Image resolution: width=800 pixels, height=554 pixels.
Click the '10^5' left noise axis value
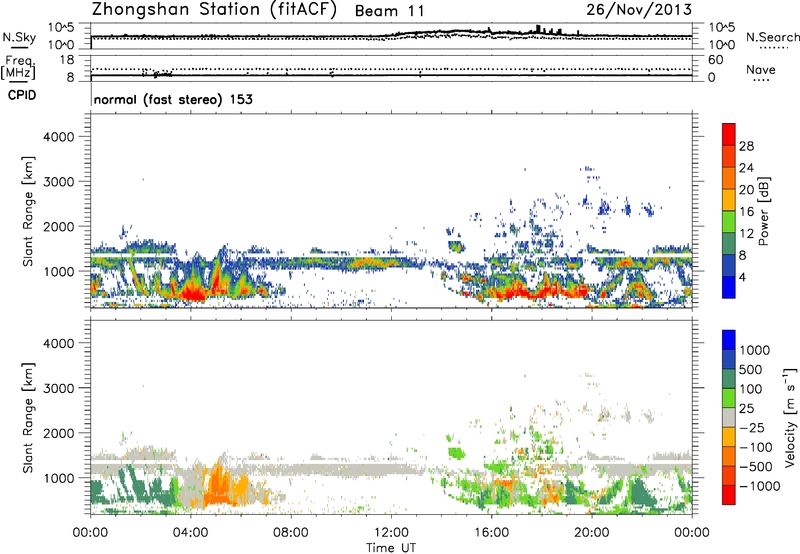(x=61, y=28)
